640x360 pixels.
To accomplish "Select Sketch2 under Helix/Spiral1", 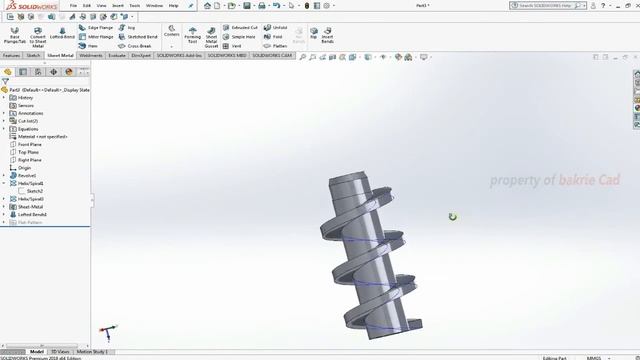I will click(x=31, y=191).
